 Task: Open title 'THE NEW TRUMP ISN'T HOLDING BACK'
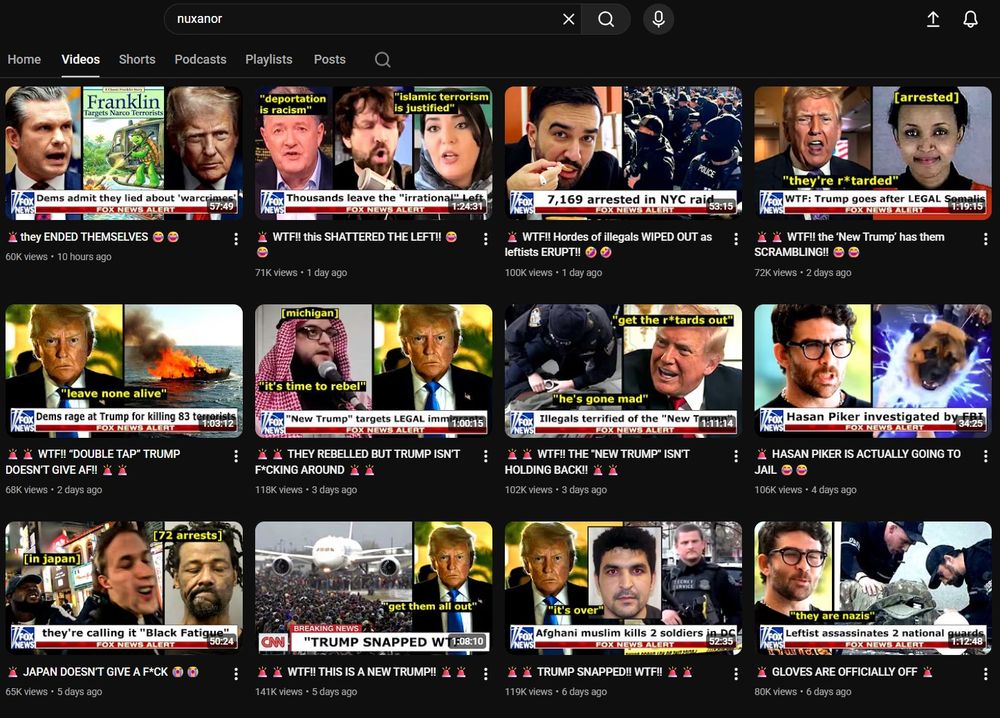598,462
